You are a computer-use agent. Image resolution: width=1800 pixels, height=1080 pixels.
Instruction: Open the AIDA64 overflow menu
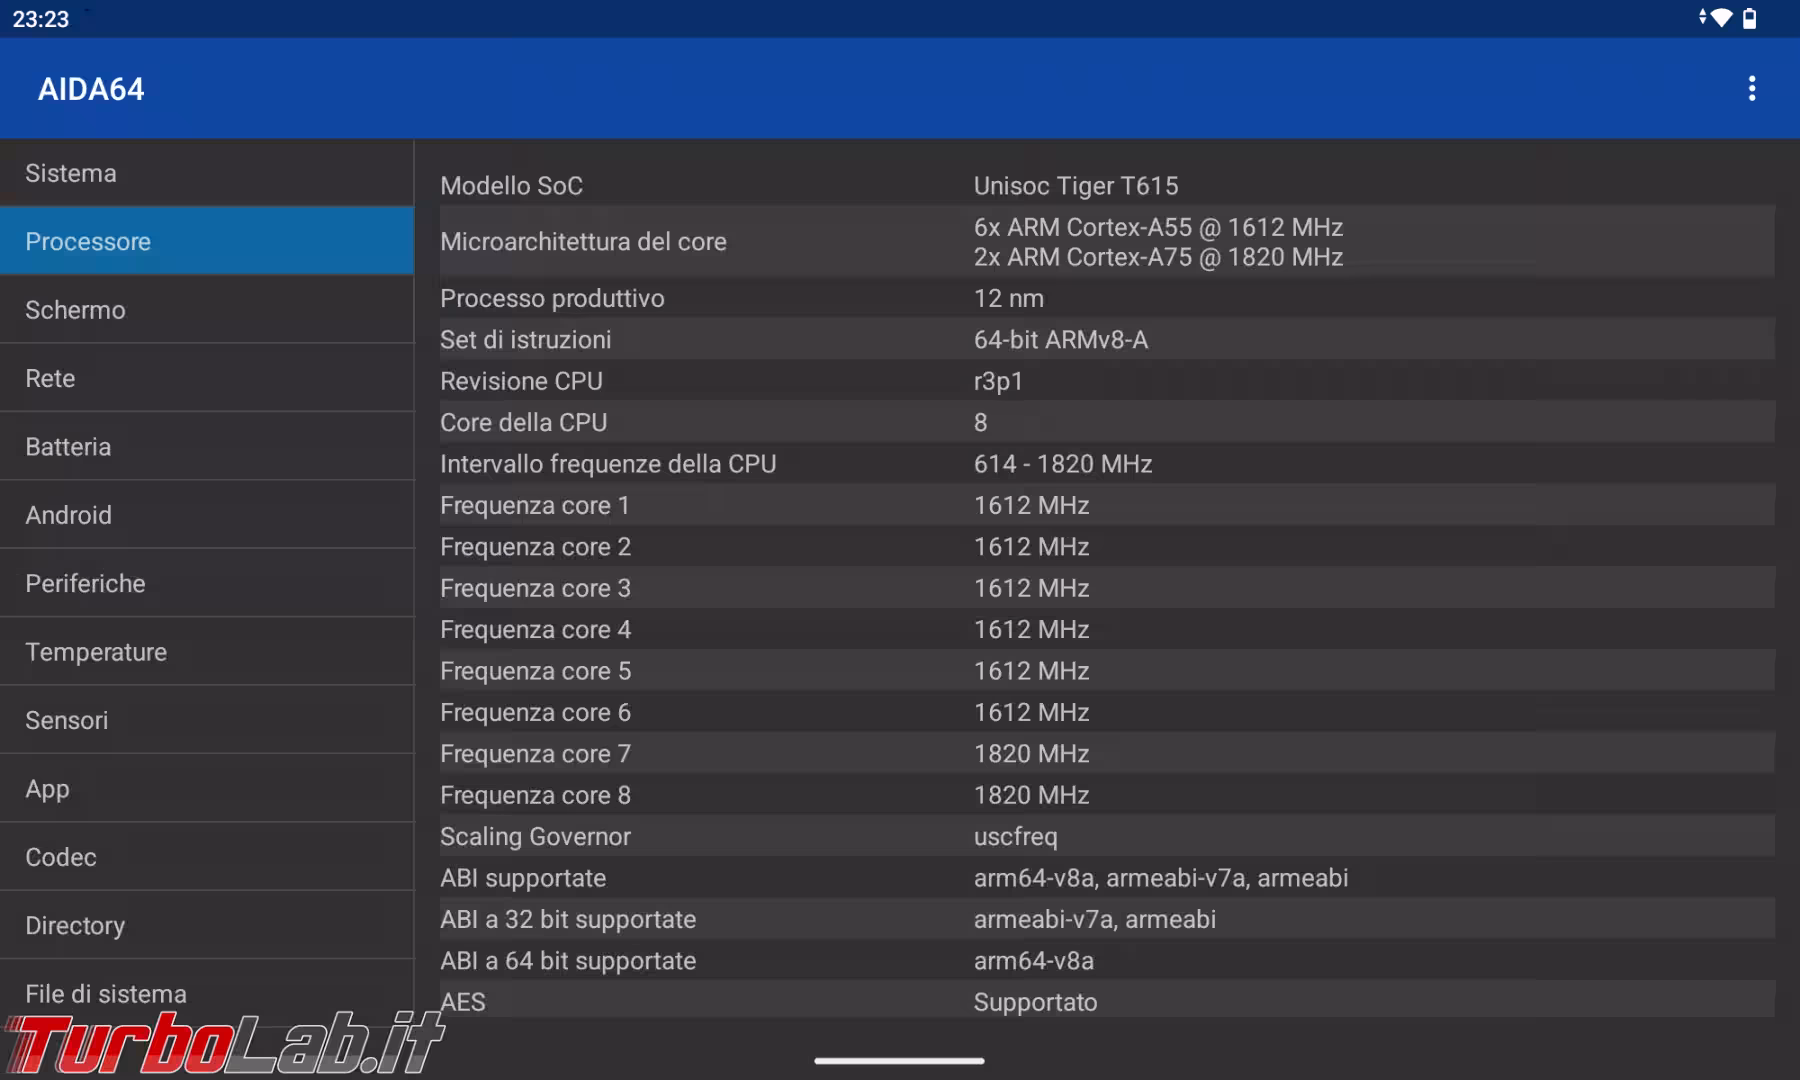(1753, 88)
